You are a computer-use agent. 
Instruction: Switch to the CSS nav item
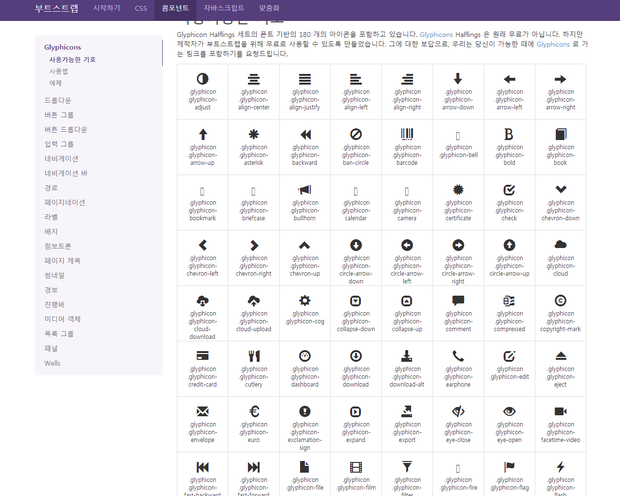[x=140, y=8]
